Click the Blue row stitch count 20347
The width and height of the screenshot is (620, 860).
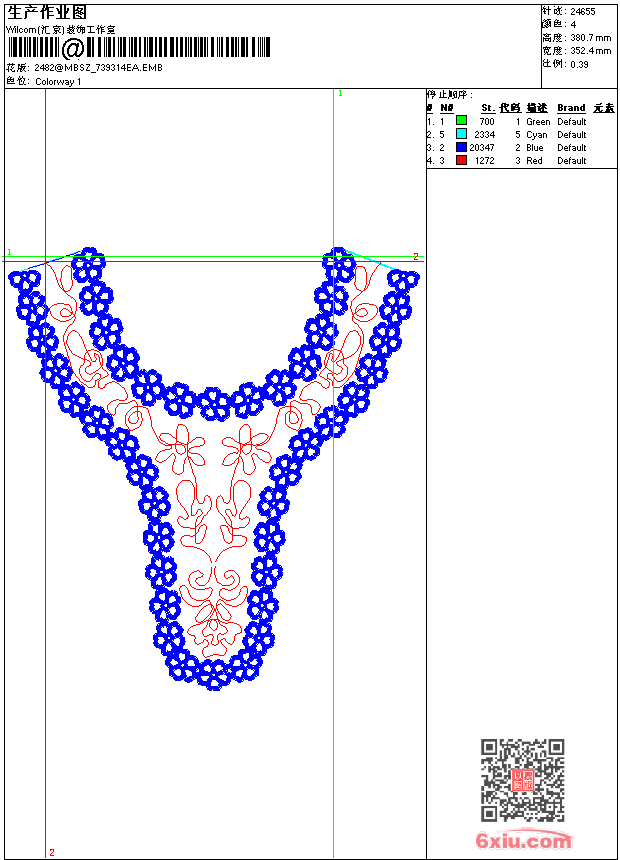tap(482, 147)
